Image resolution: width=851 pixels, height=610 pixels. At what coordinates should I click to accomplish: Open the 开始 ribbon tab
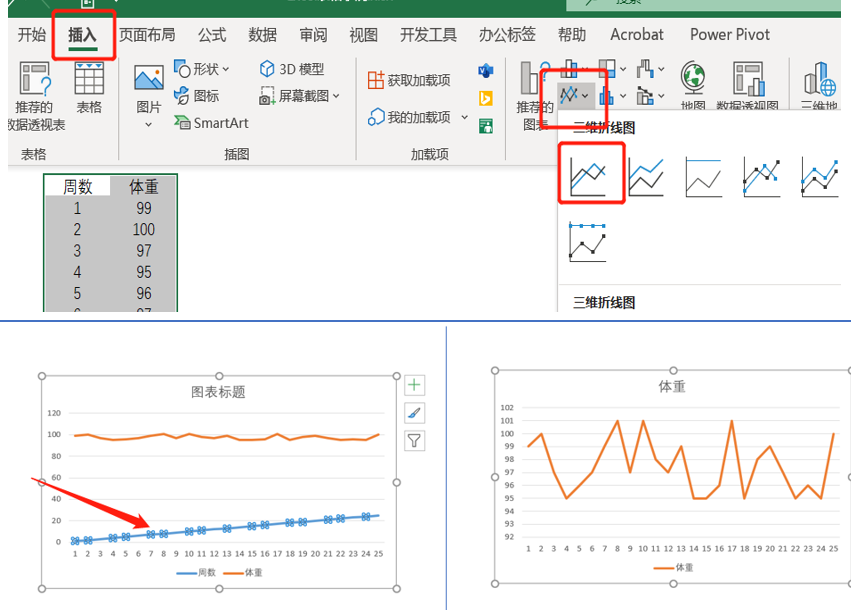click(31, 35)
